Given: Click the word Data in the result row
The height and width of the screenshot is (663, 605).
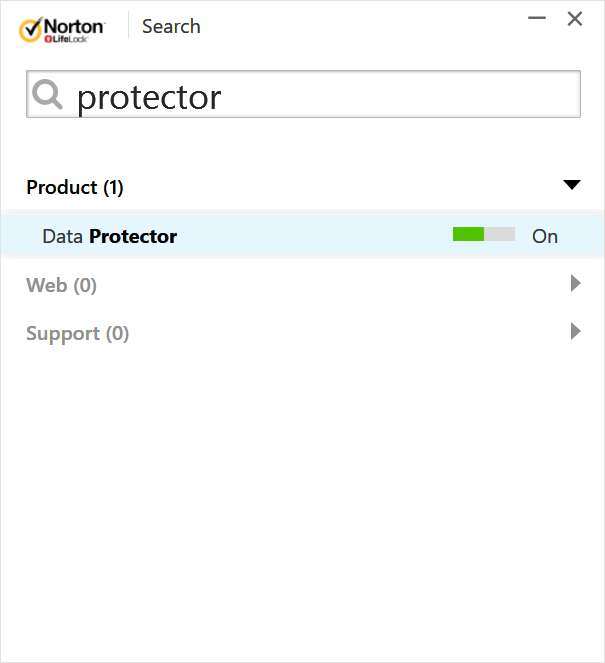Looking at the screenshot, I should coord(63,237).
